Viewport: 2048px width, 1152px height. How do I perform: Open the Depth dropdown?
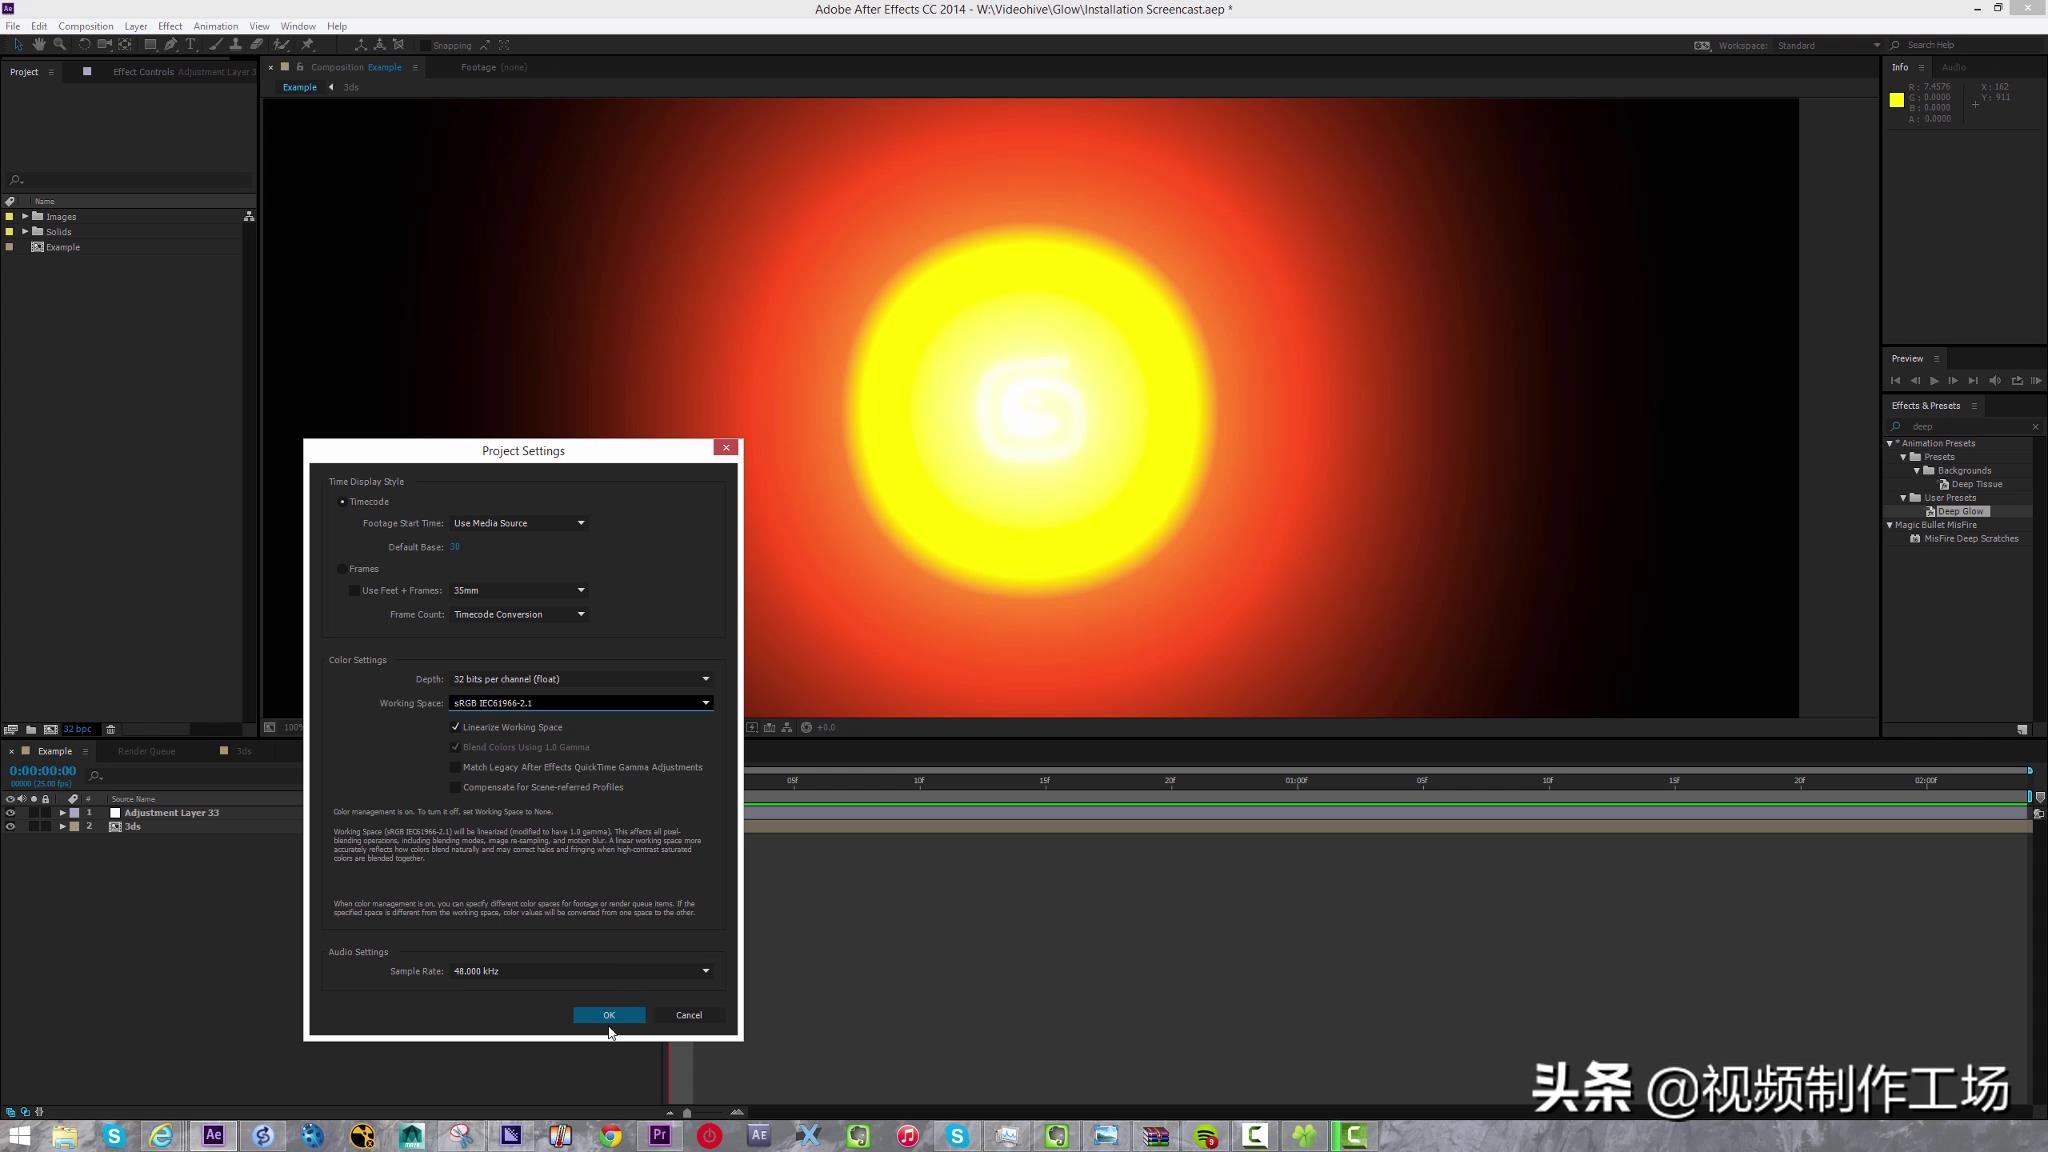(x=580, y=679)
